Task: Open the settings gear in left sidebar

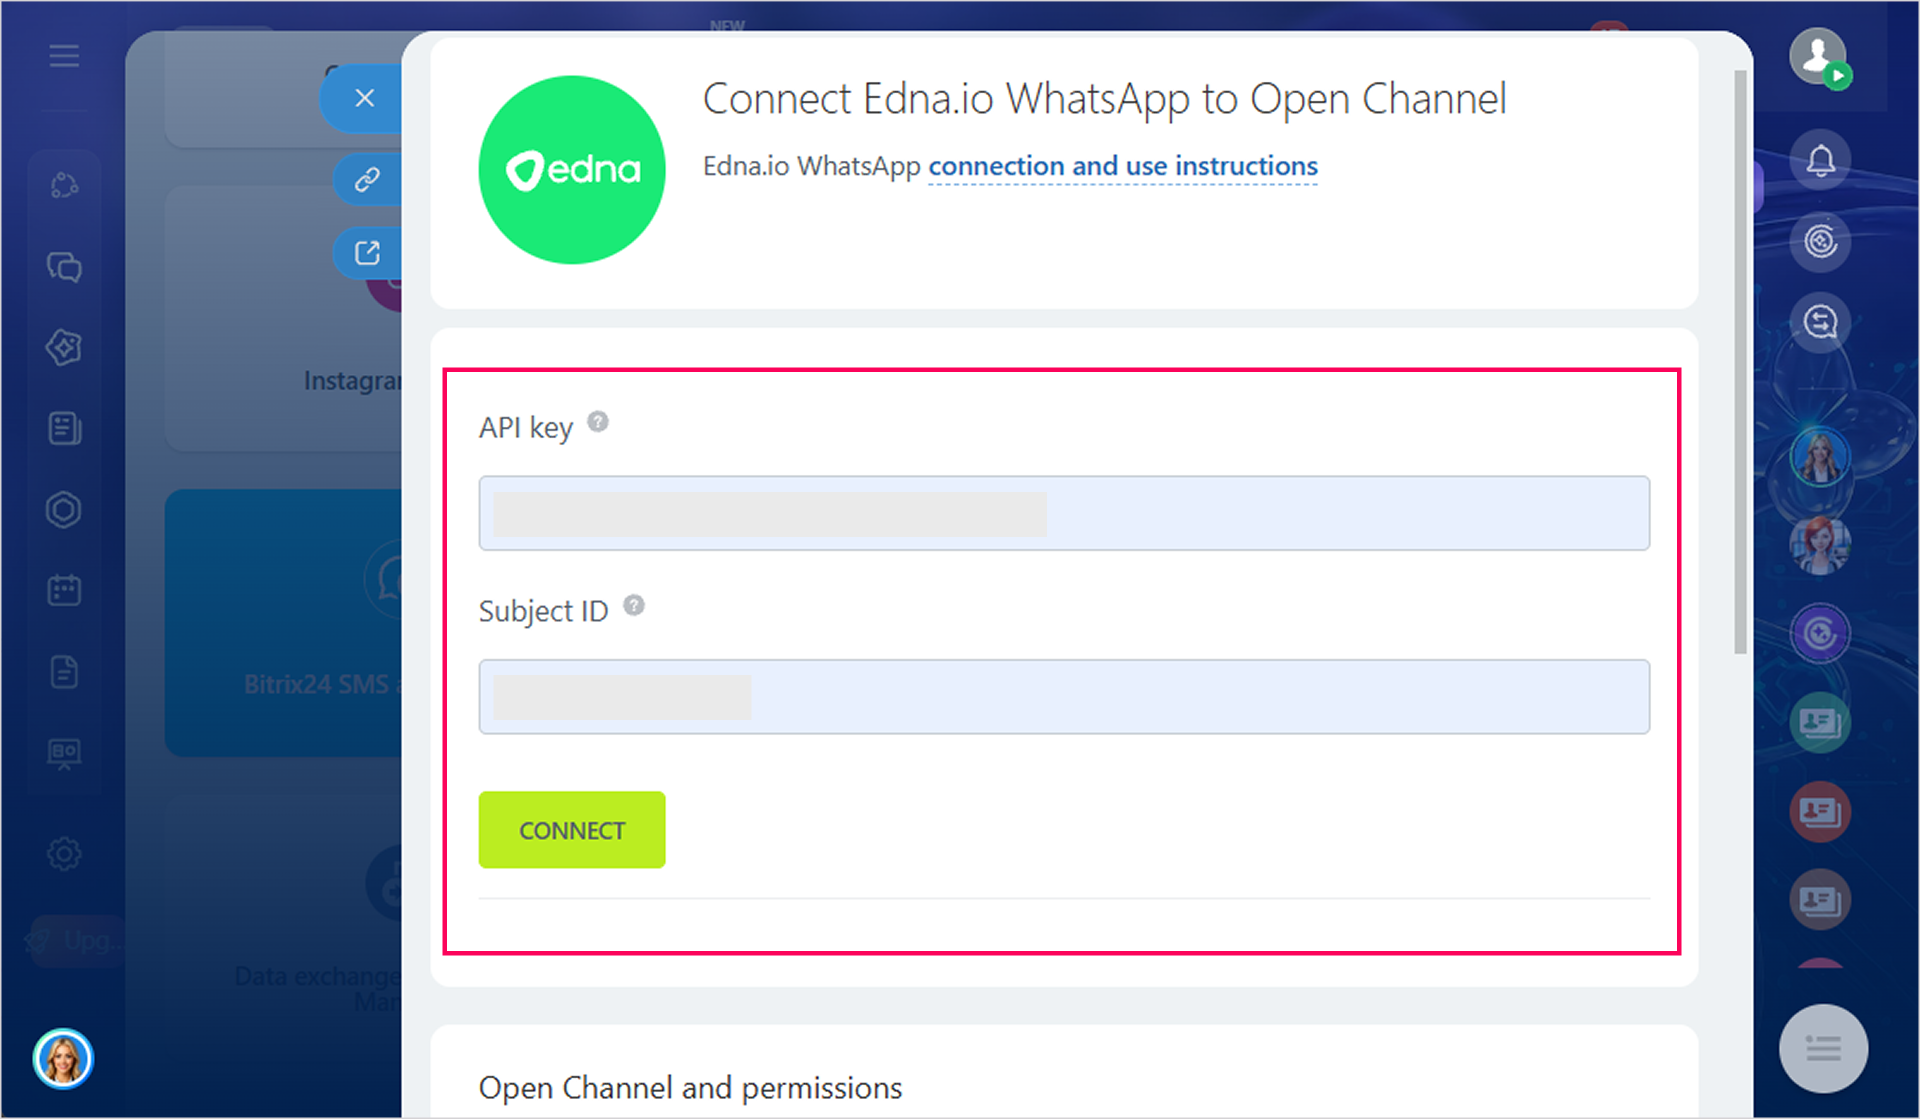Action: (64, 854)
